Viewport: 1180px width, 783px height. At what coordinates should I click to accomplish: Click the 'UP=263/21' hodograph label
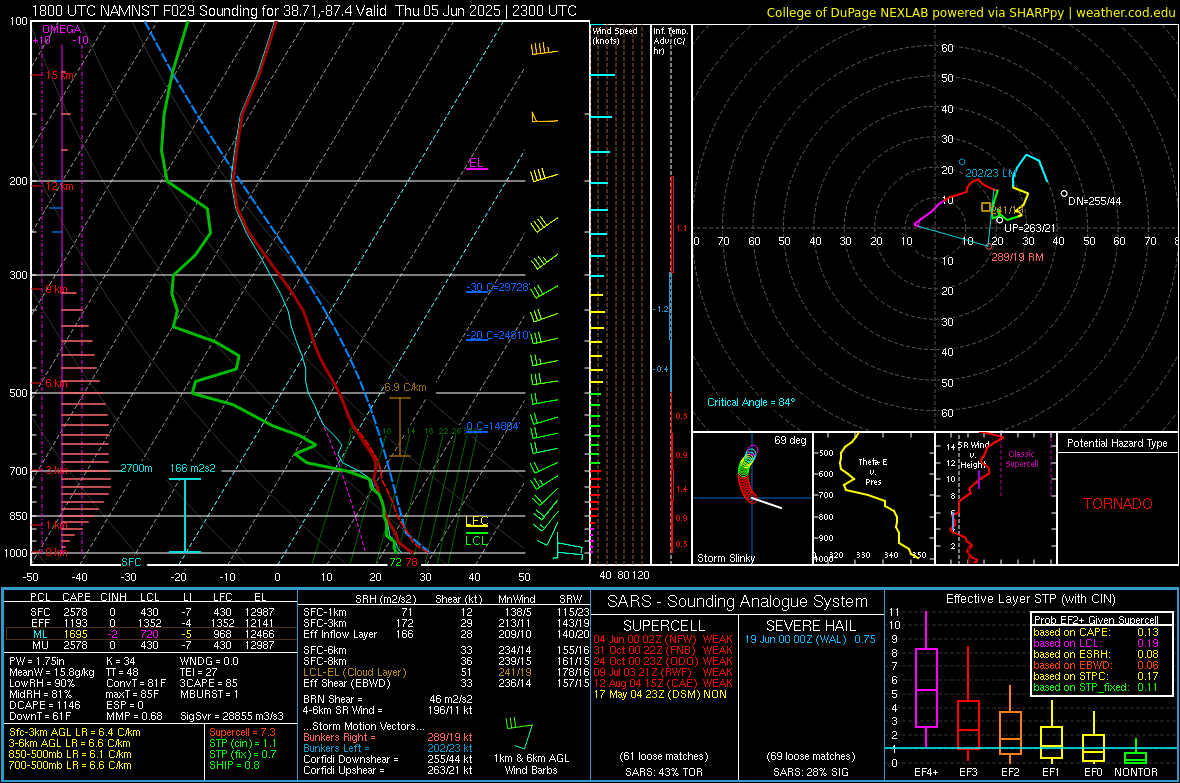[1029, 228]
